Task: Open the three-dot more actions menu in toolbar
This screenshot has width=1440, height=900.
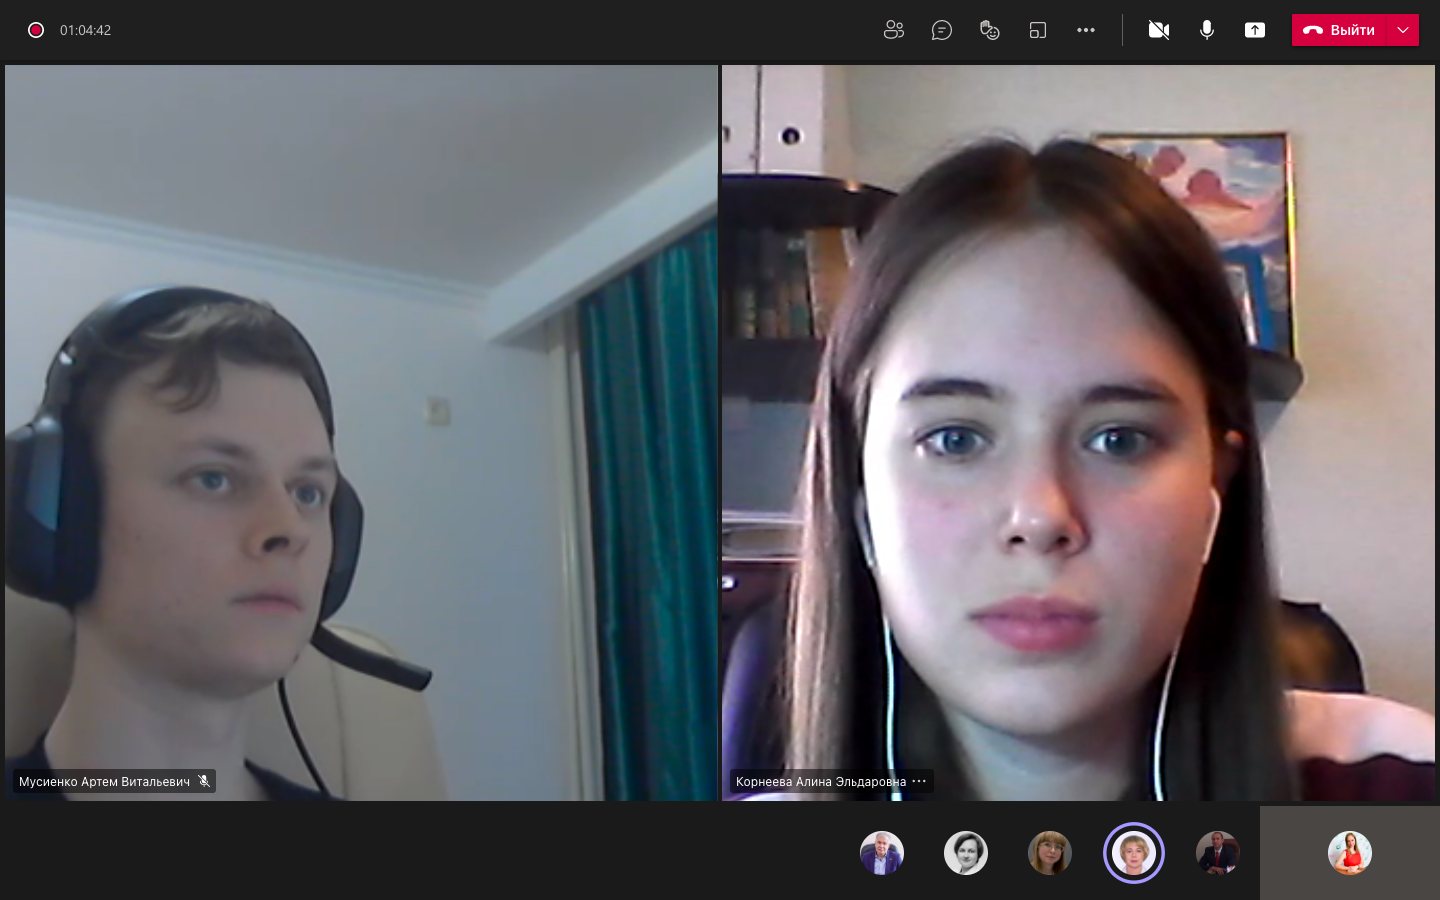Action: [1086, 30]
